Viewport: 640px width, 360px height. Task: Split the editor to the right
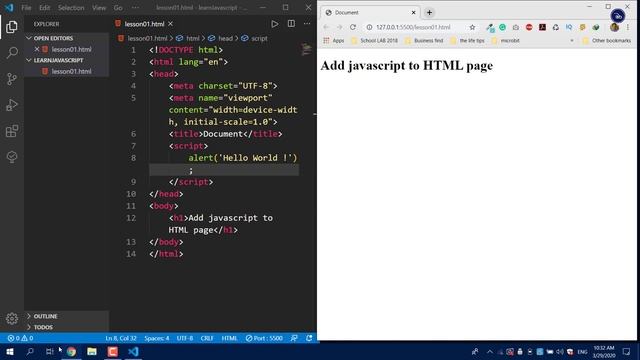291,24
